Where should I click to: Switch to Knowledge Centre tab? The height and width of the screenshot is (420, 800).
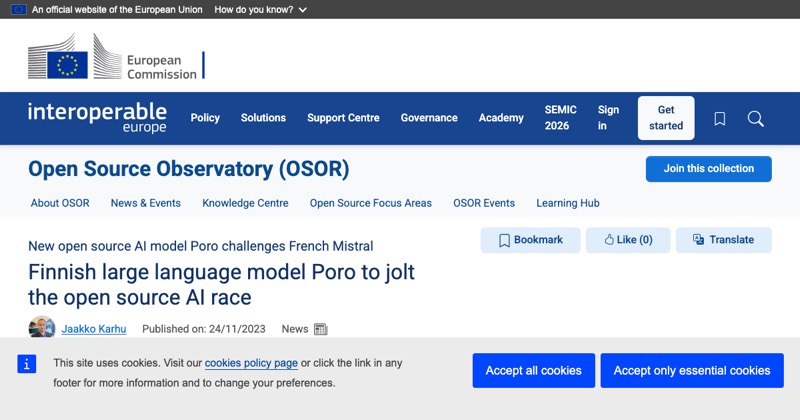245,203
